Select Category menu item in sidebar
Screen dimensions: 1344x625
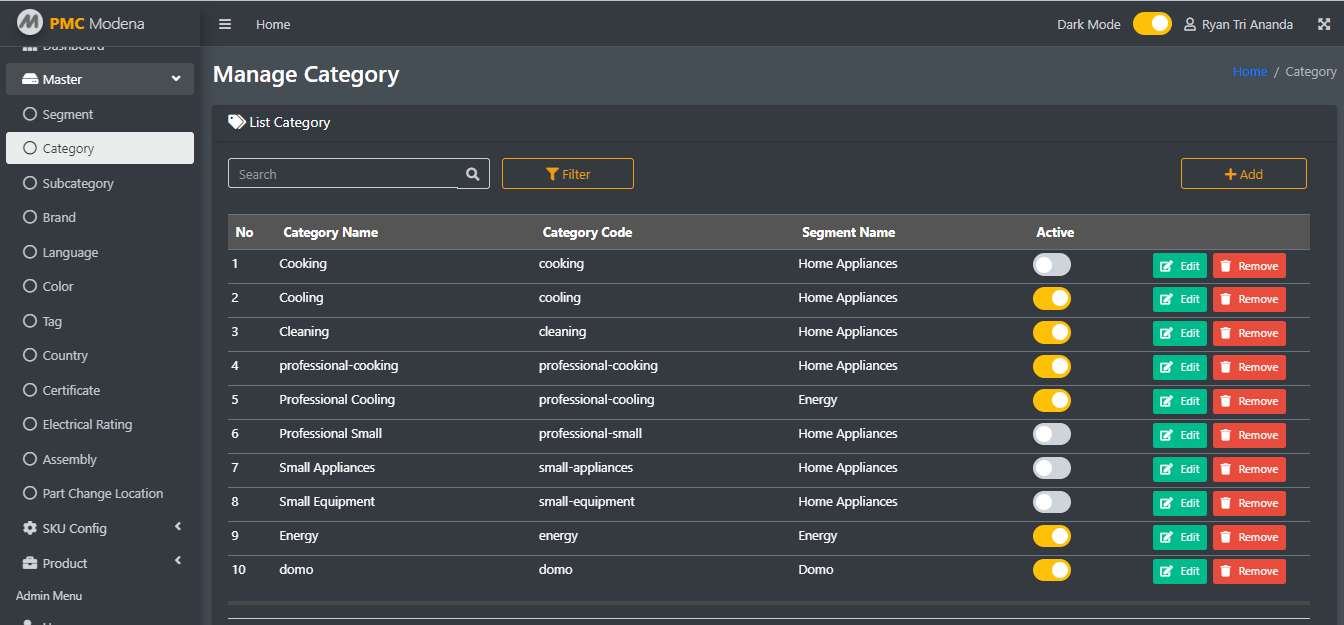tap(100, 148)
